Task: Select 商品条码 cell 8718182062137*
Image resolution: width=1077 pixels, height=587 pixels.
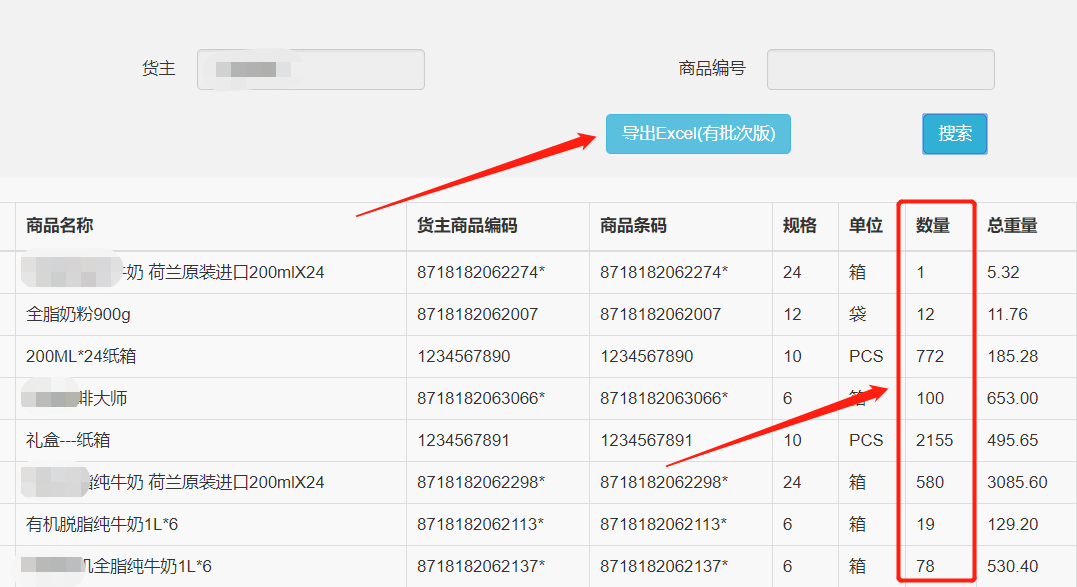Action: pos(664,566)
